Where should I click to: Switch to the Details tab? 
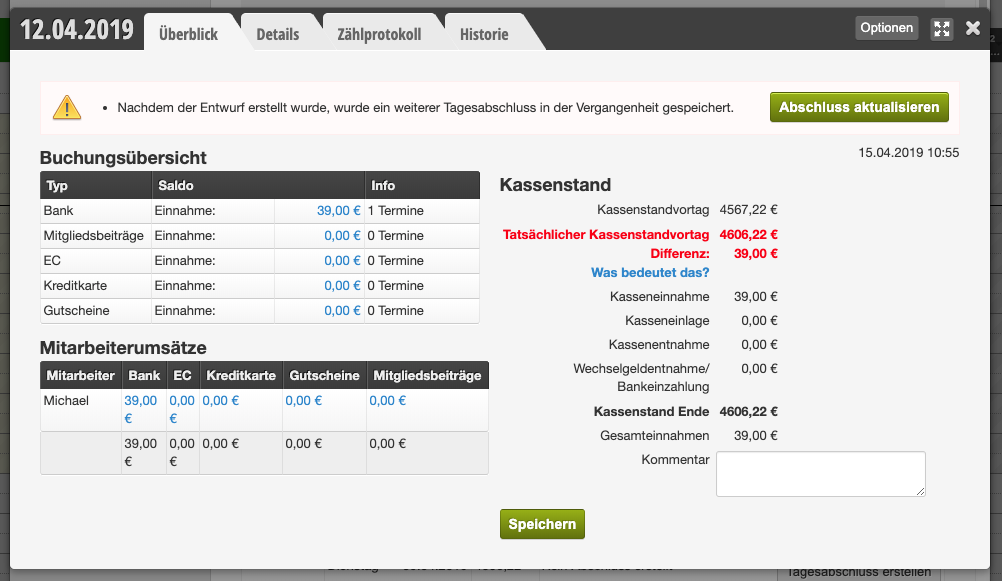point(277,34)
